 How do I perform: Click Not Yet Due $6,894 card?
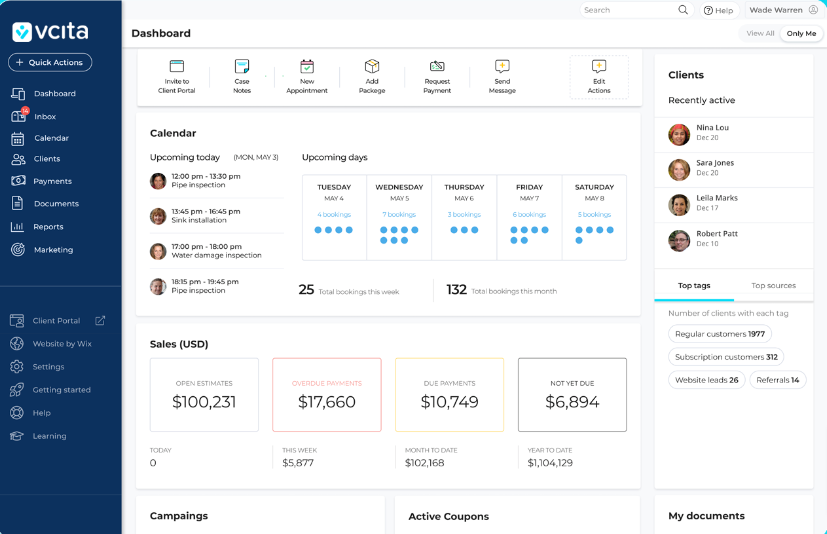coord(572,395)
